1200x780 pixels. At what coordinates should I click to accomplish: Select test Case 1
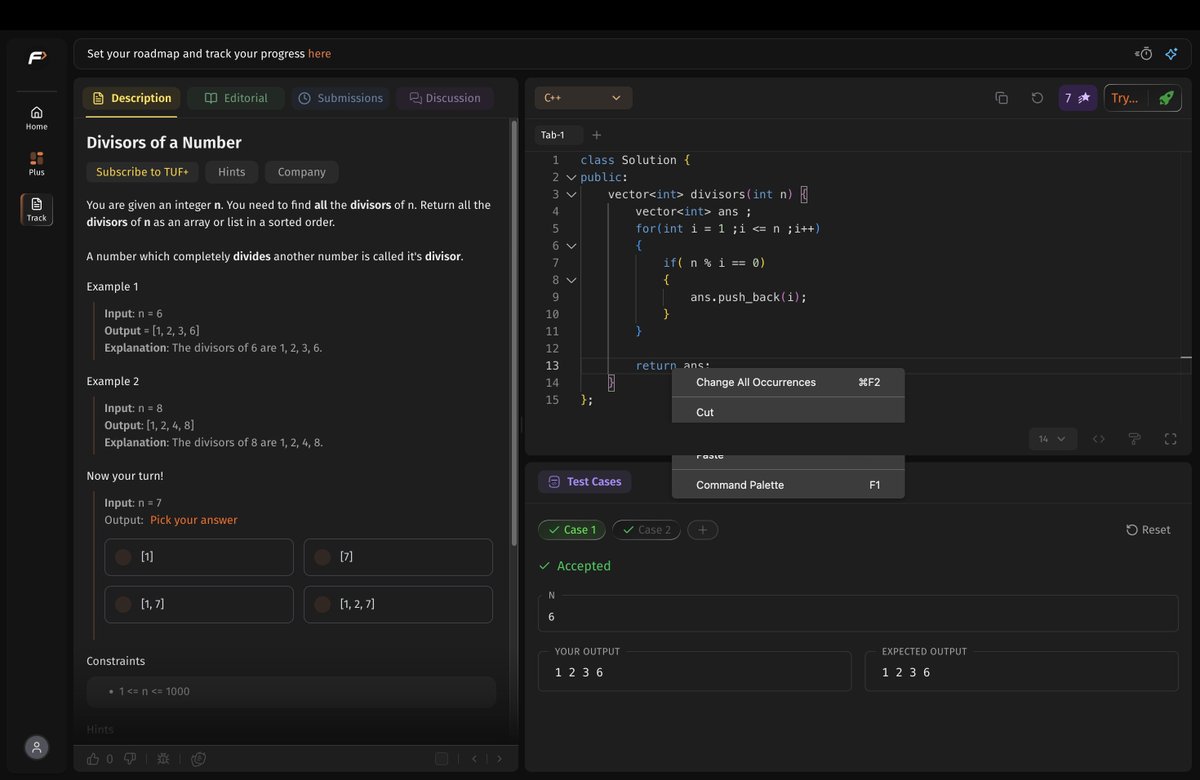click(571, 530)
